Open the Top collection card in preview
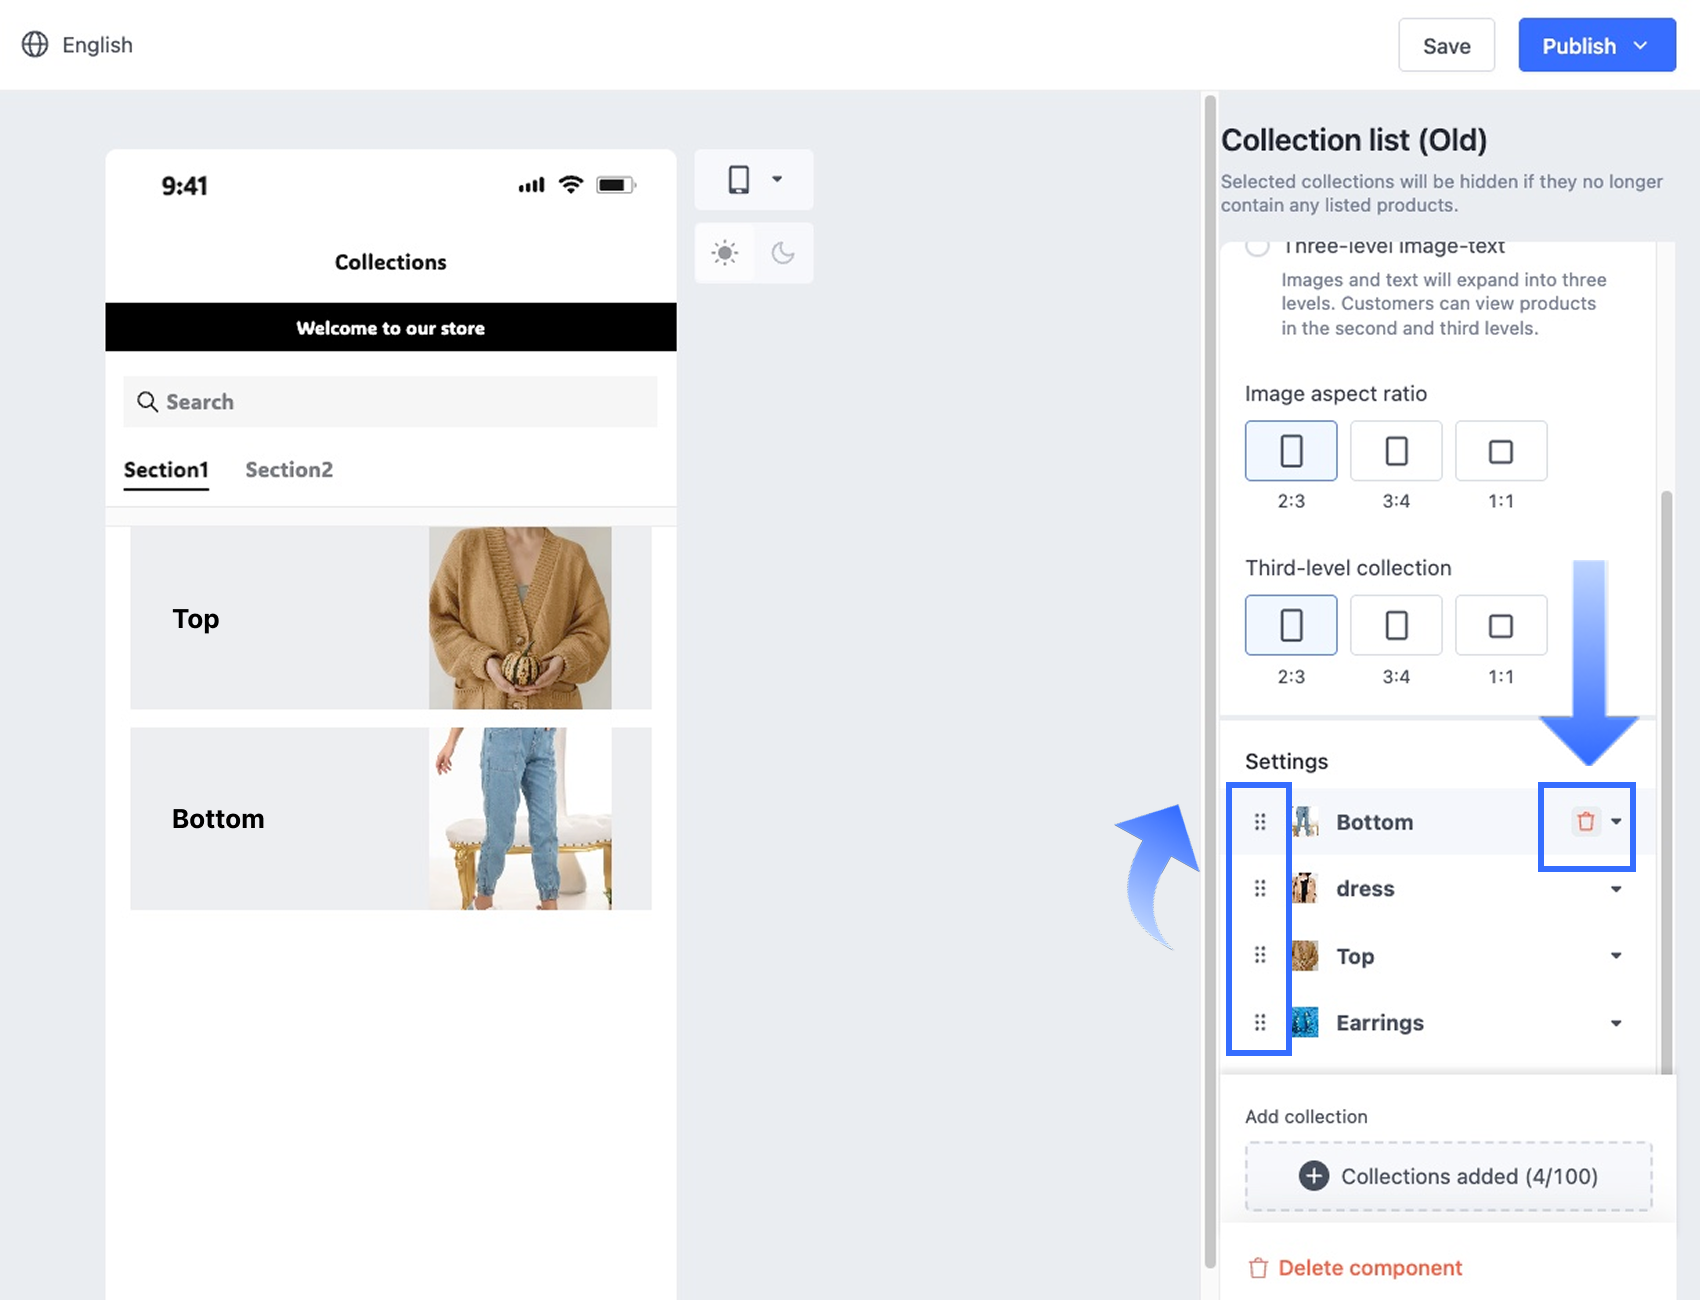Image resolution: width=1700 pixels, height=1300 pixels. click(x=390, y=618)
